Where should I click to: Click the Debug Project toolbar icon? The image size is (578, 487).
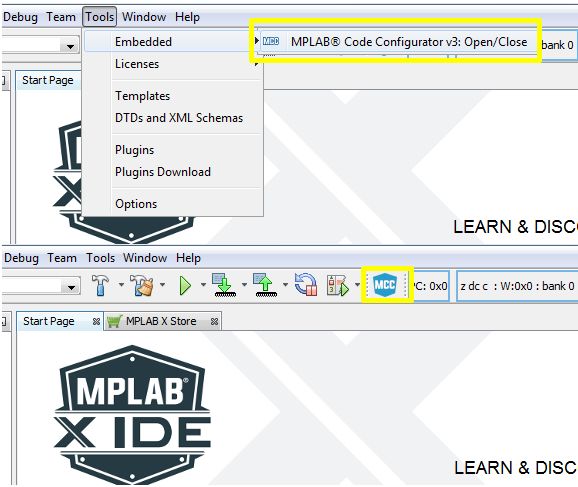[x=338, y=286]
